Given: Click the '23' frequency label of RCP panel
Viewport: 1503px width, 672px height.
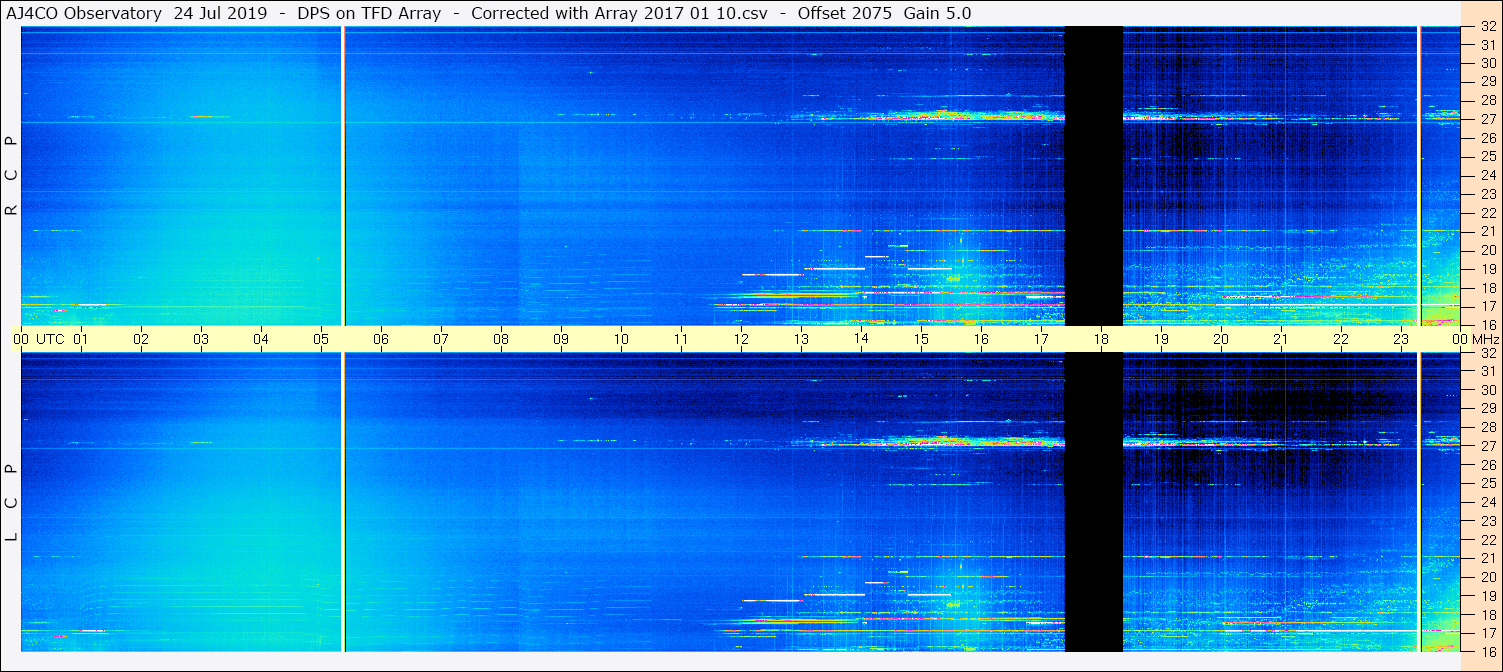Looking at the screenshot, I should (1487, 194).
